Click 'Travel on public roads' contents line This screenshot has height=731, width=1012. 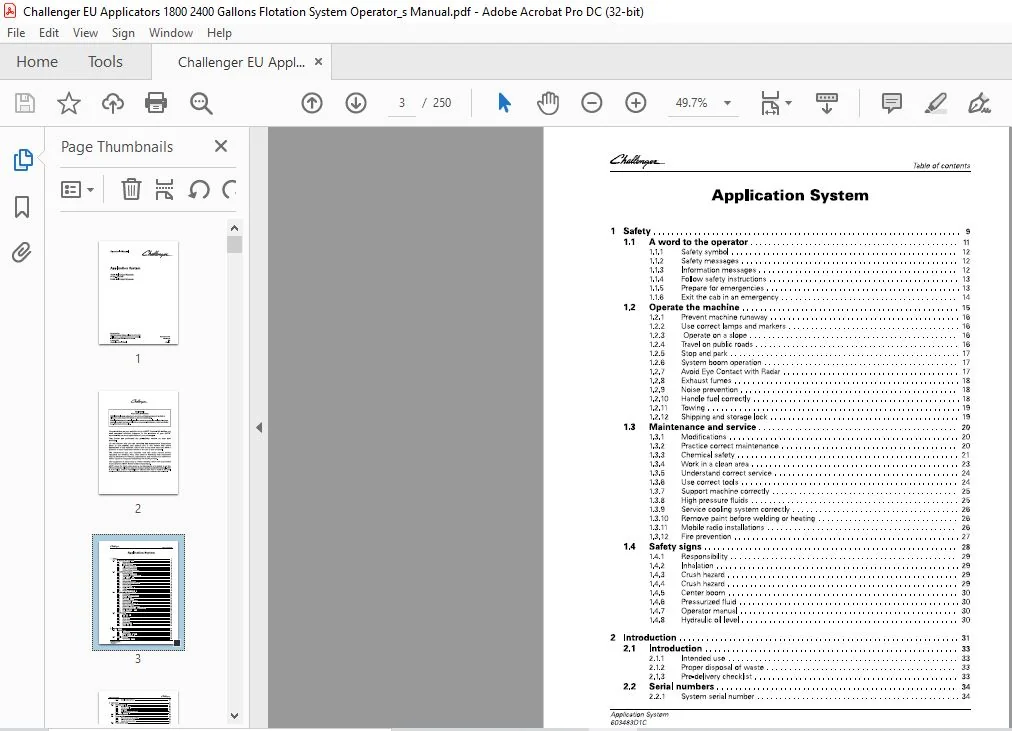[717, 345]
